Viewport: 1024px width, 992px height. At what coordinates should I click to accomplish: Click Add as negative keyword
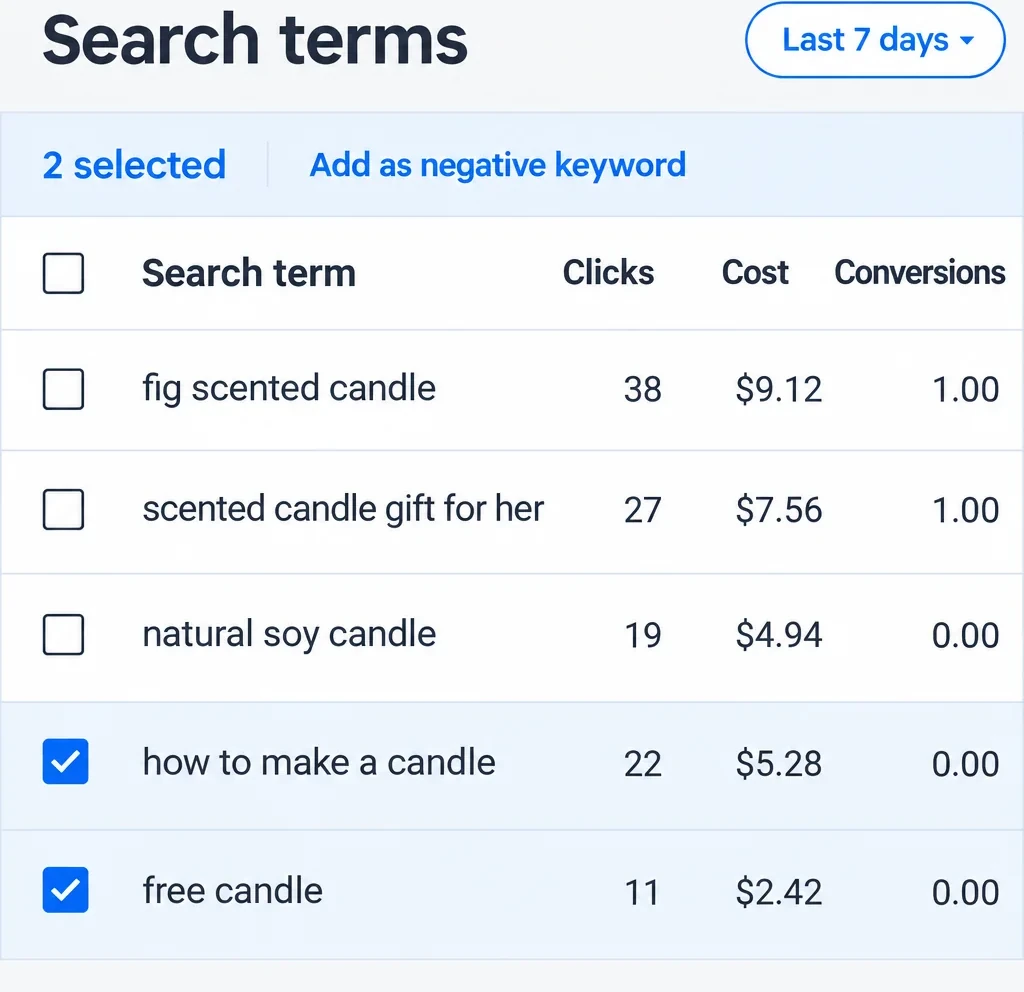click(498, 165)
